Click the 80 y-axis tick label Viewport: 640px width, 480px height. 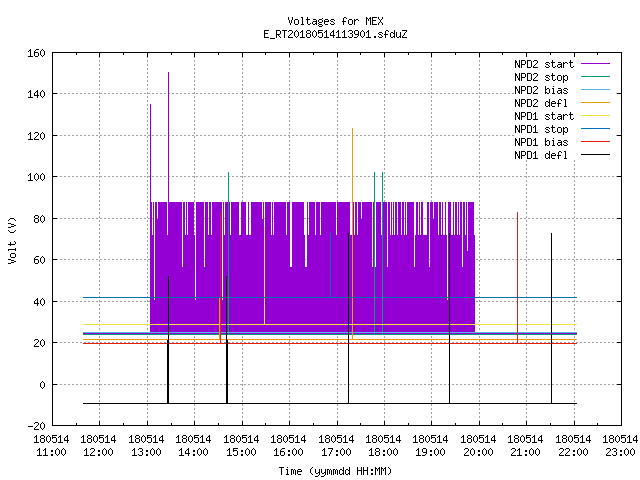39,219
